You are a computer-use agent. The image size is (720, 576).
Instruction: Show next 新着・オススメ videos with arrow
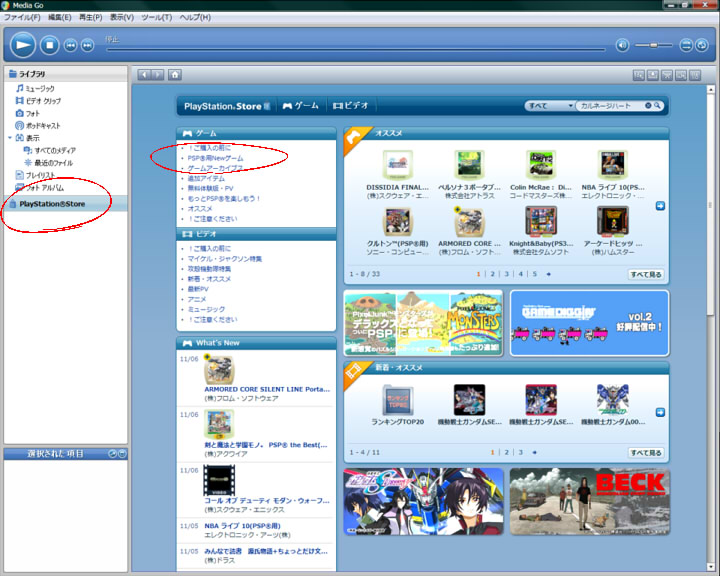pos(660,412)
